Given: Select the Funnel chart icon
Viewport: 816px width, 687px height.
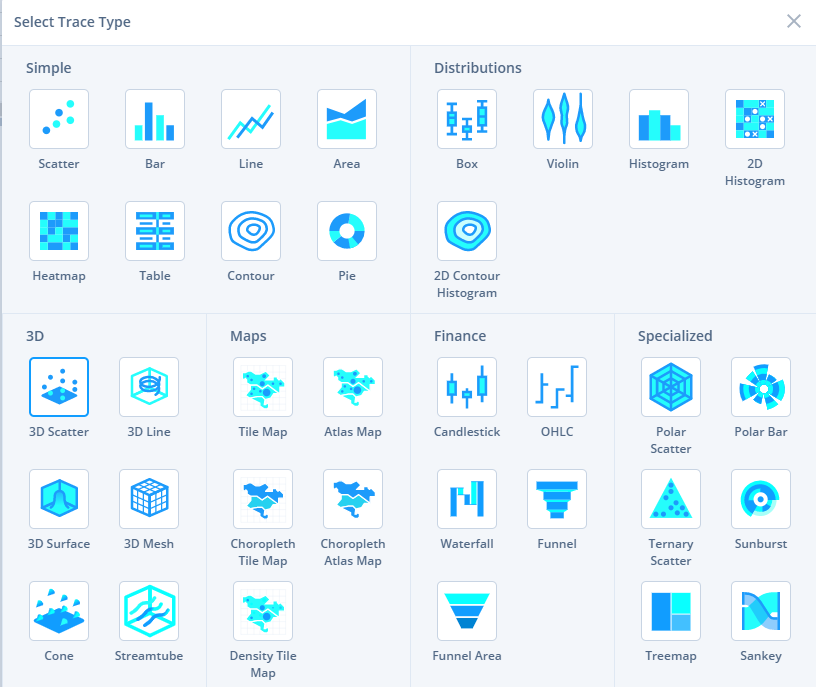Looking at the screenshot, I should (557, 499).
